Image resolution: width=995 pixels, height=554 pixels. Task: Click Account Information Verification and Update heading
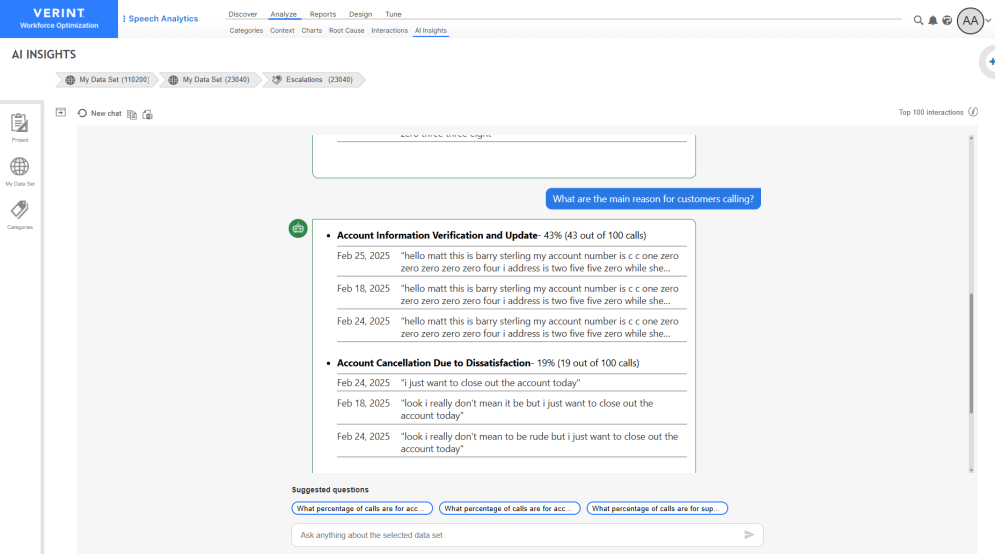[437, 235]
